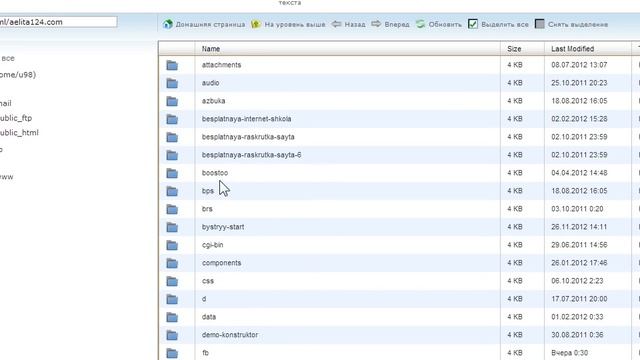Select the data folder name
This screenshot has height=360, width=640.
[209, 317]
